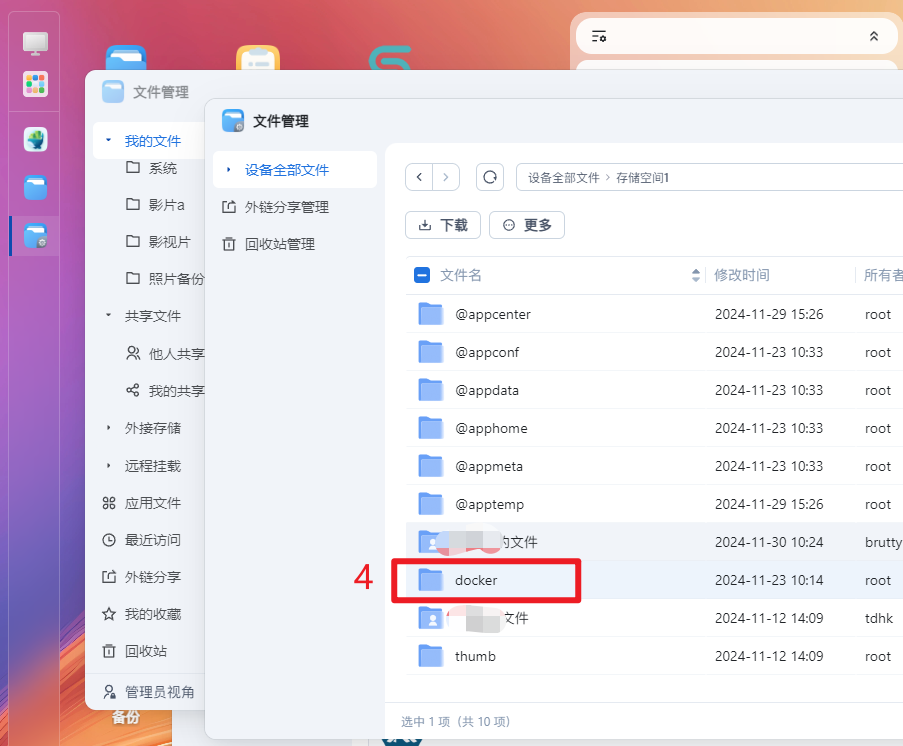Select the docker folder icon
903x746 pixels.
(x=430, y=580)
